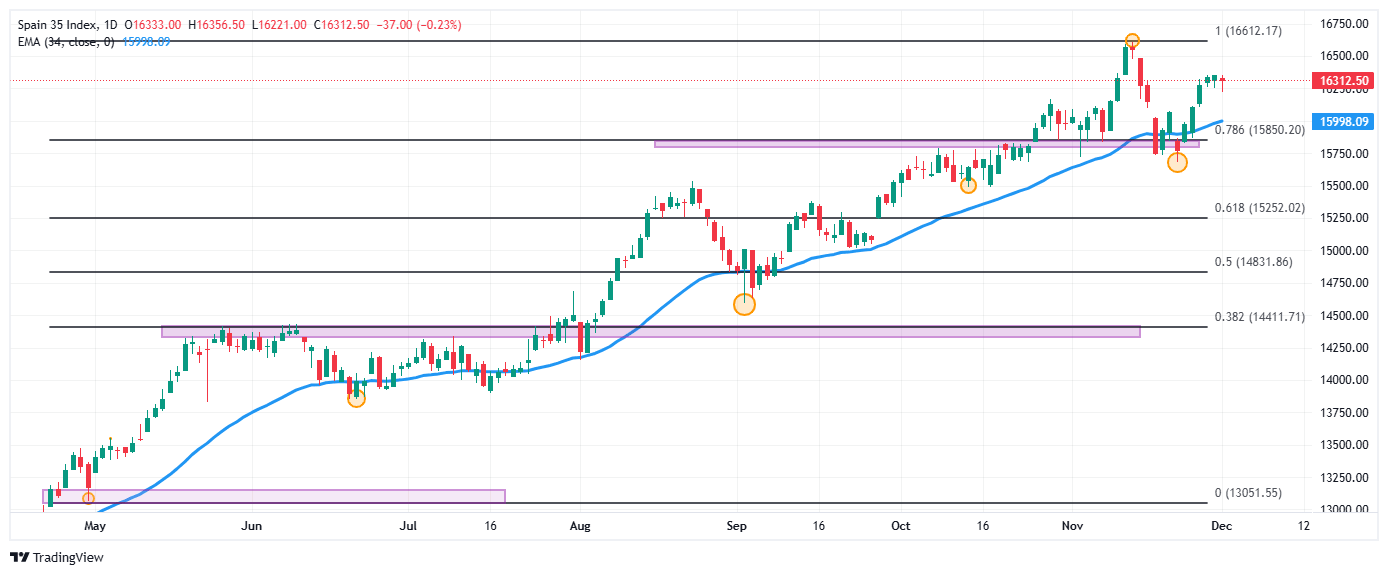Click the TradingView logo
The height and width of the screenshot is (575, 1388).
[57, 558]
